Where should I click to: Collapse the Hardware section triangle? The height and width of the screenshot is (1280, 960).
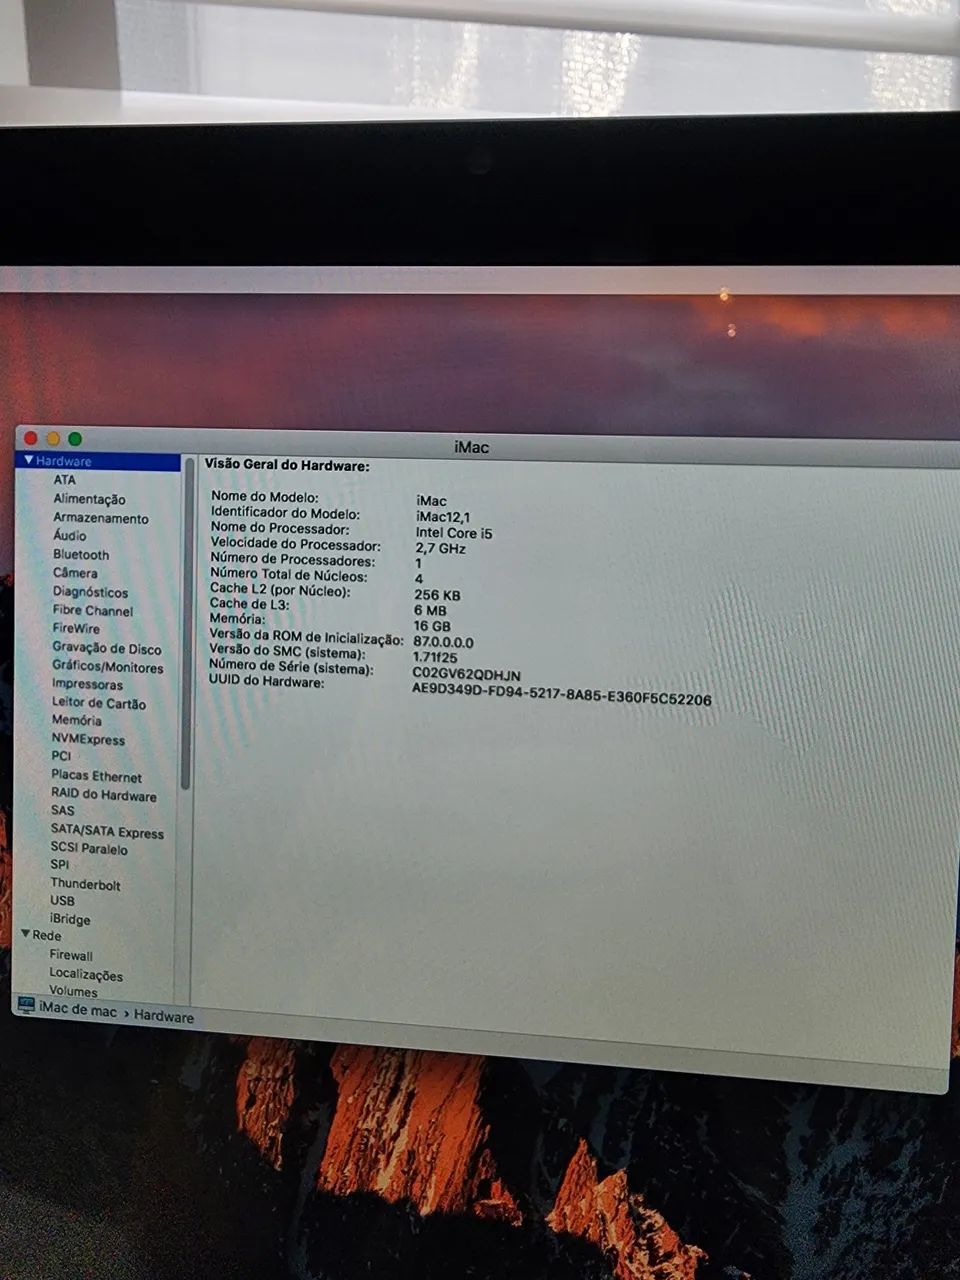point(27,461)
